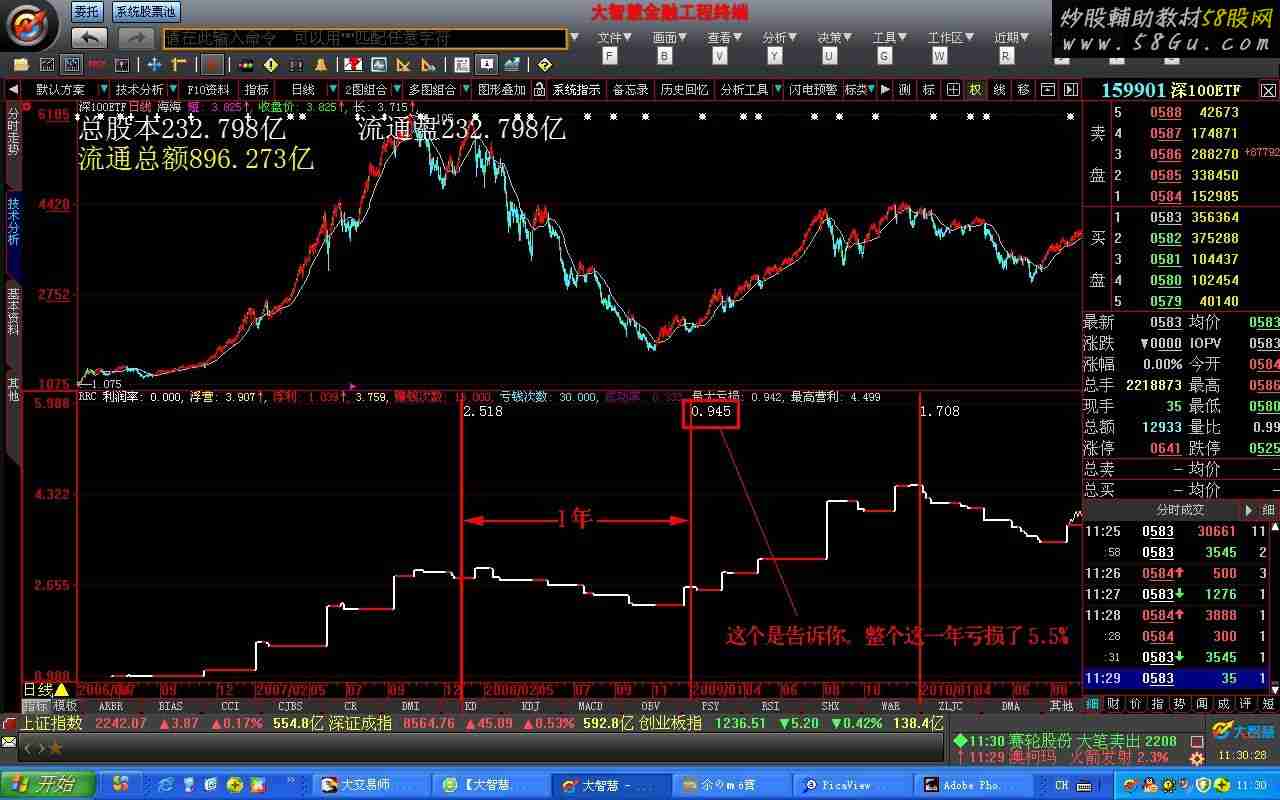Image resolution: width=1280 pixels, height=800 pixels.
Task: Click the 测 measure button
Action: pos(904,90)
